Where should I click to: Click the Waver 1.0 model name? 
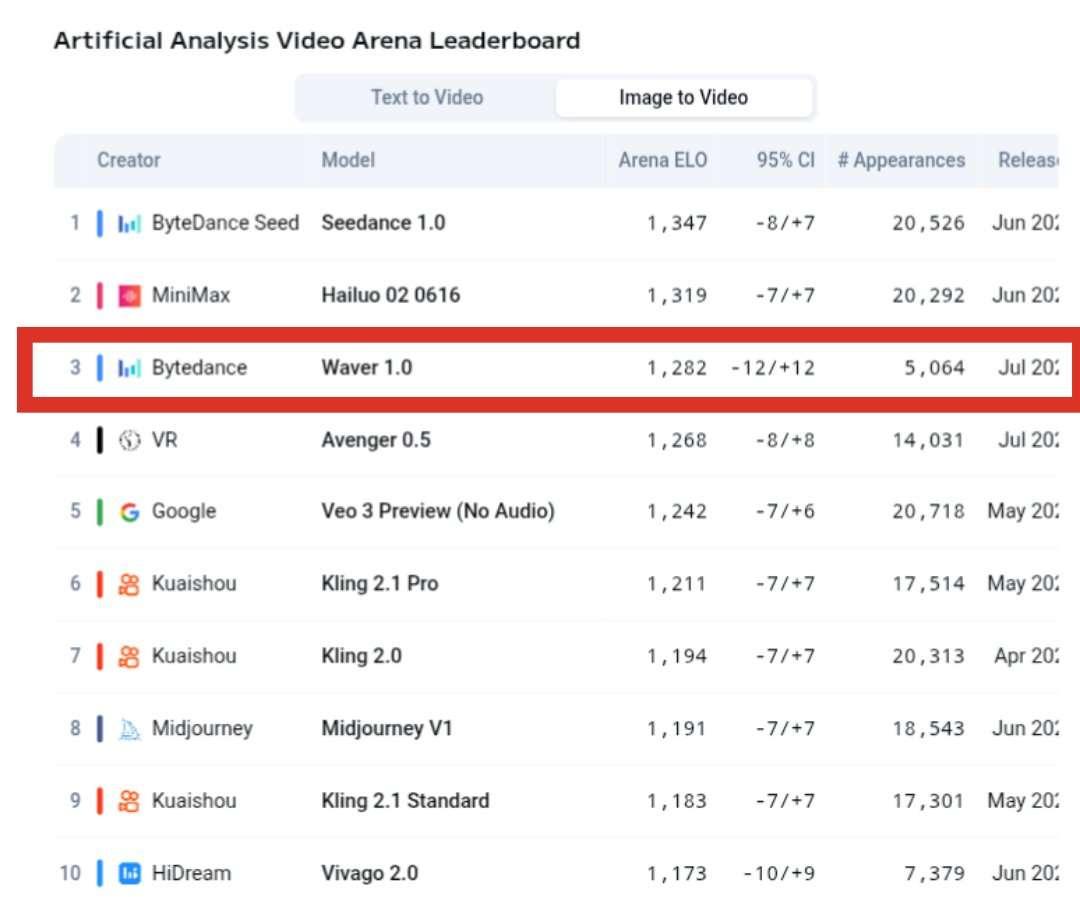pyautogui.click(x=366, y=367)
